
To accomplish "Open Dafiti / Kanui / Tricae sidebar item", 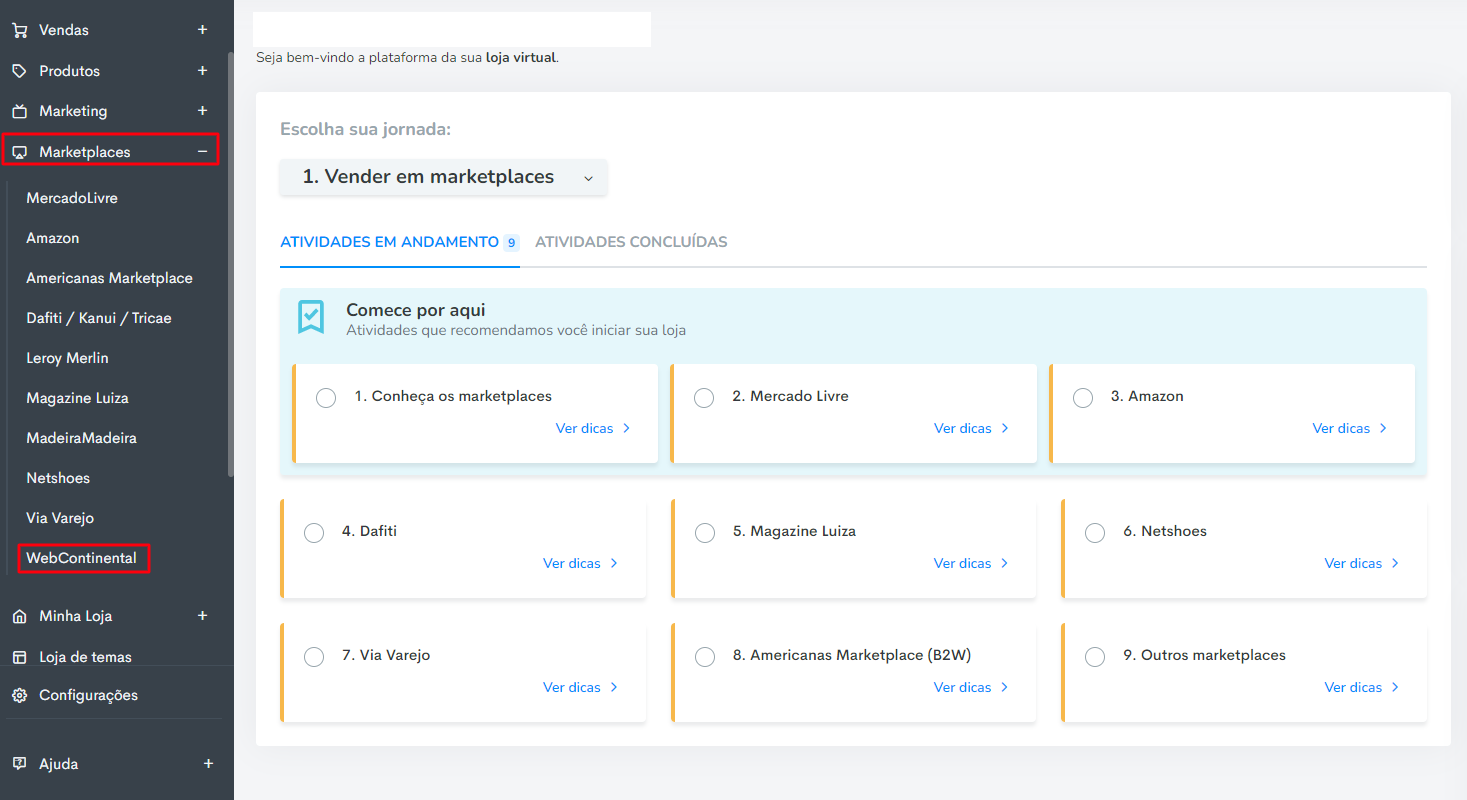I will pos(99,318).
